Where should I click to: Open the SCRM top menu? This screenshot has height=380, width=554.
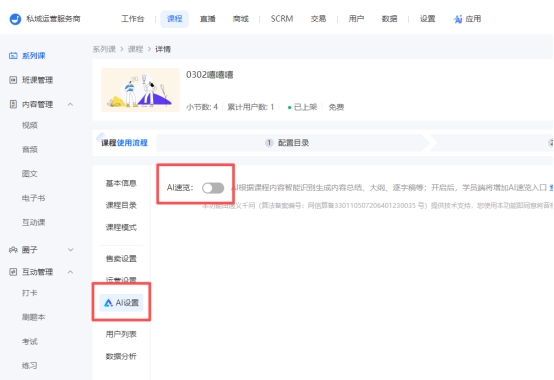[x=282, y=19]
